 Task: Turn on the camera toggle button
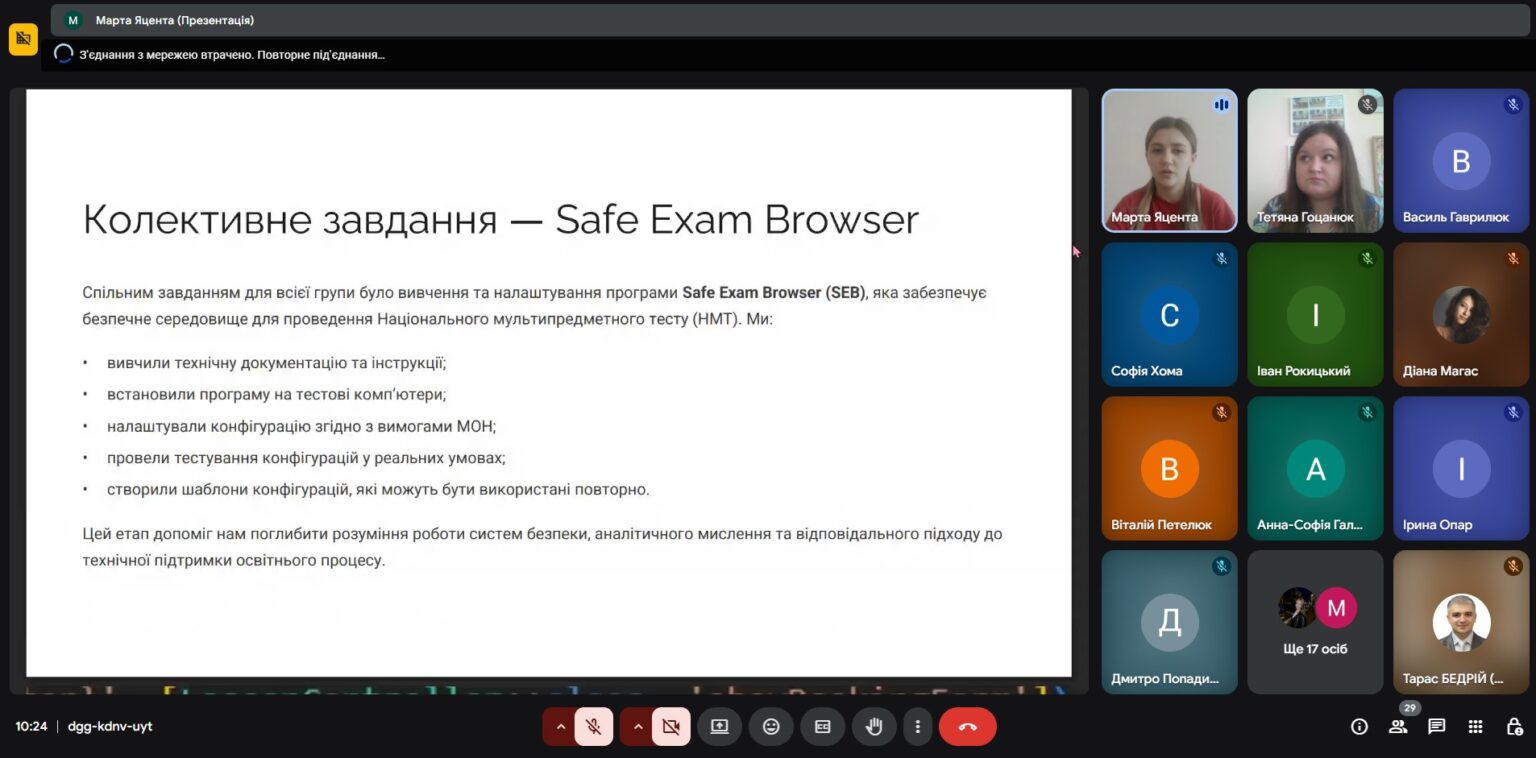point(671,727)
